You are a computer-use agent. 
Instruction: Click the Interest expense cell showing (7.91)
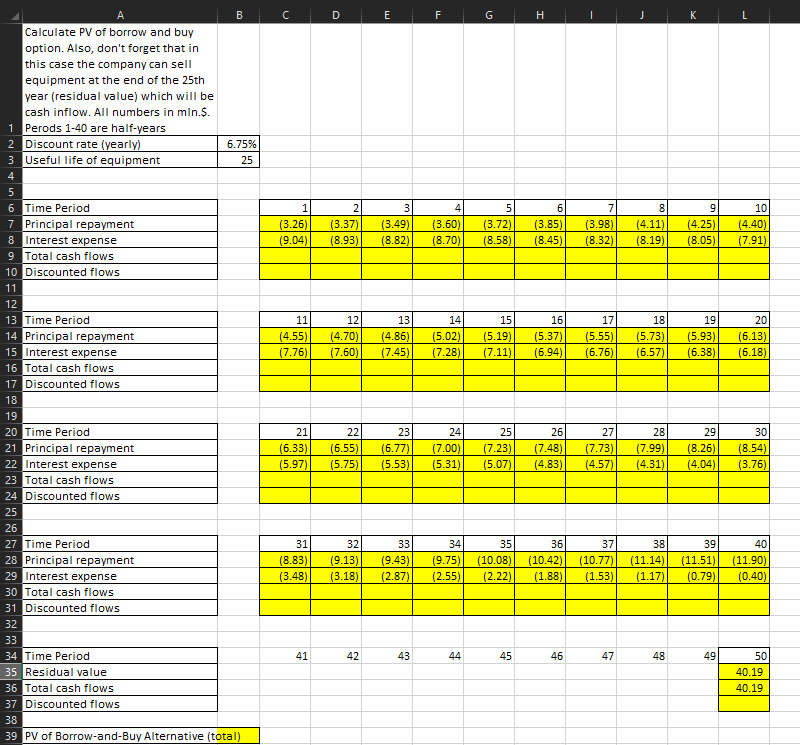(744, 240)
